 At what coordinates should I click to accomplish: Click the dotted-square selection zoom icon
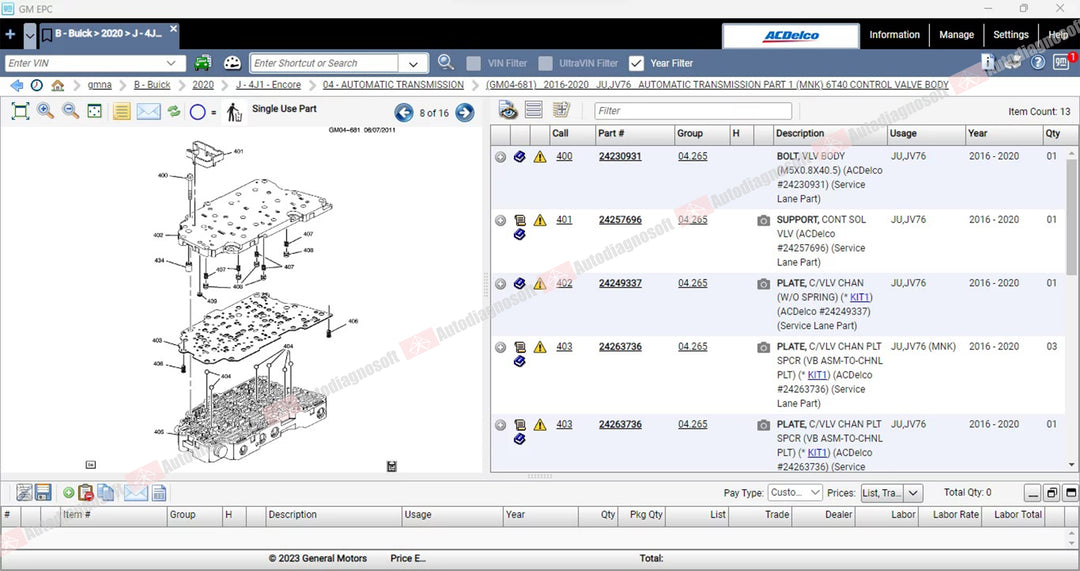pyautogui.click(x=94, y=111)
